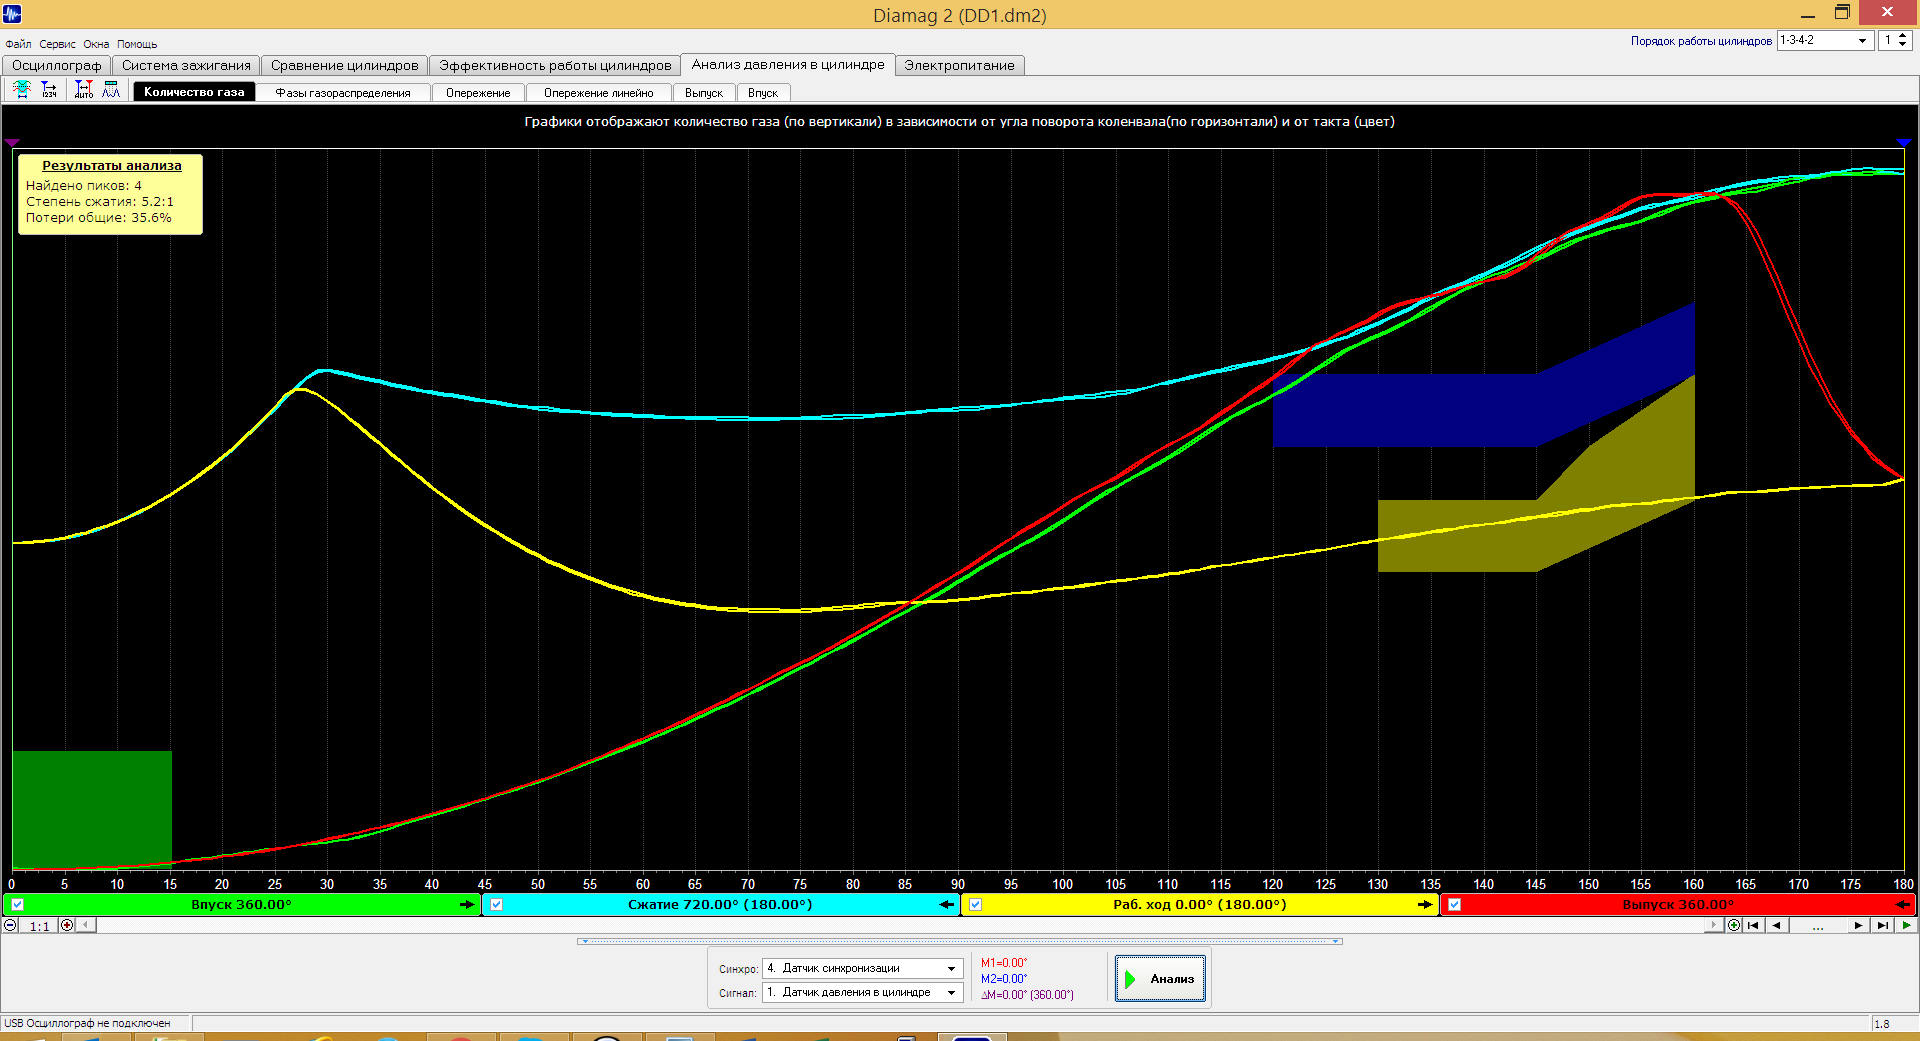This screenshot has width=1920, height=1041.
Task: Switch to Эффективность работы цилиндров tab
Action: coord(555,65)
